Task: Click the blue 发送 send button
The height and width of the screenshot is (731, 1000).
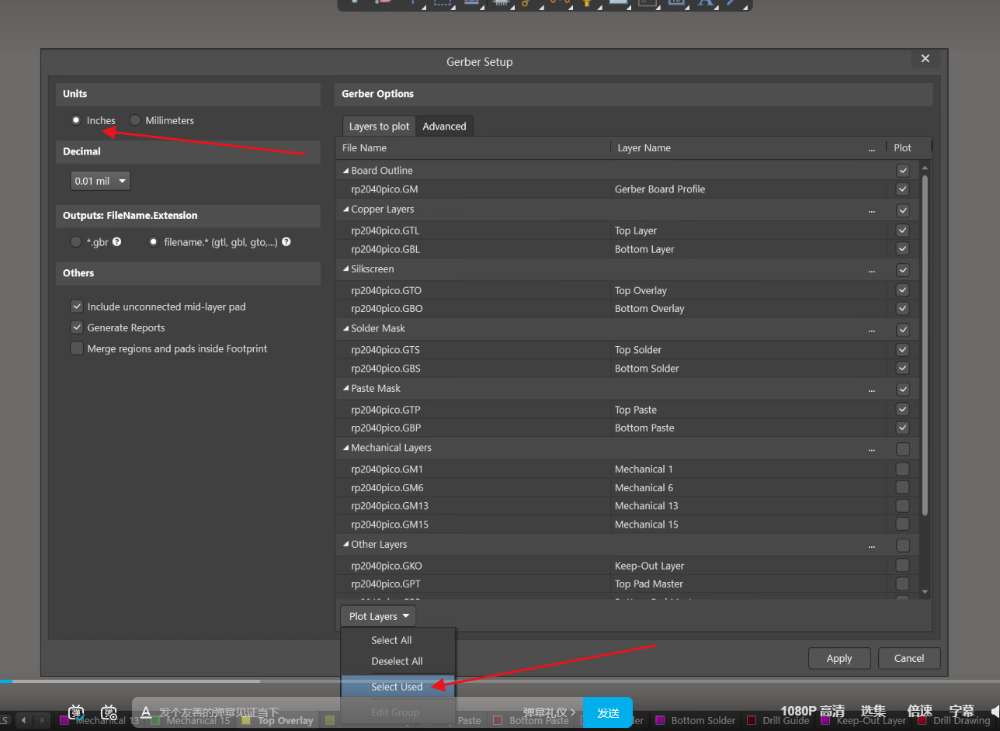Action: coord(608,713)
